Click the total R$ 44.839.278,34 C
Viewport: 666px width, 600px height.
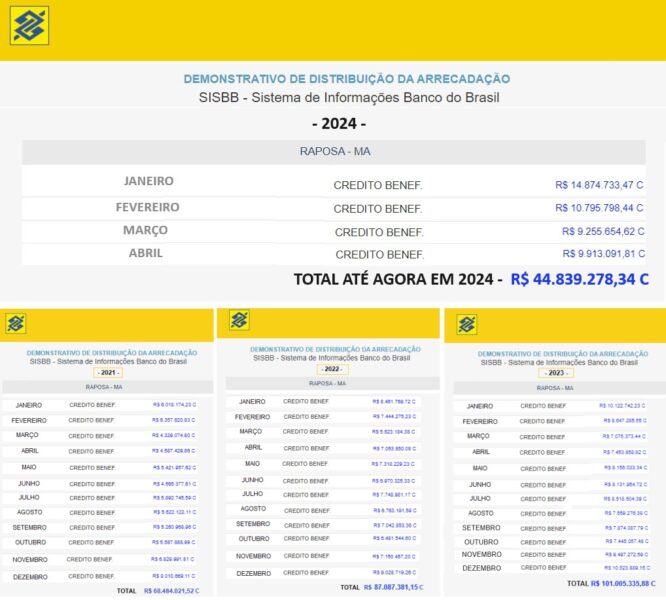[579, 279]
